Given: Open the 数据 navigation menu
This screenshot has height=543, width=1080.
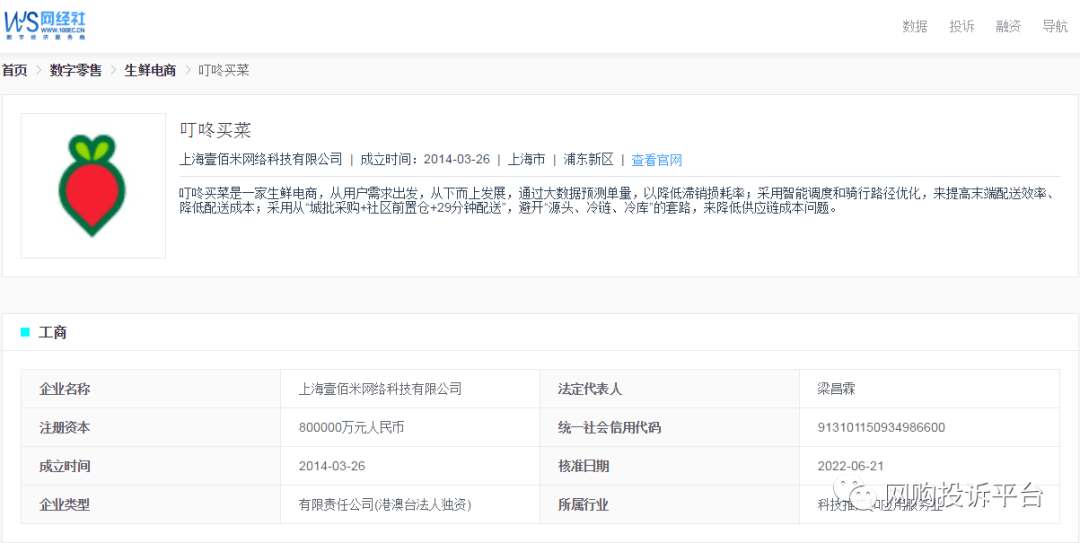Looking at the screenshot, I should pyautogui.click(x=915, y=27).
